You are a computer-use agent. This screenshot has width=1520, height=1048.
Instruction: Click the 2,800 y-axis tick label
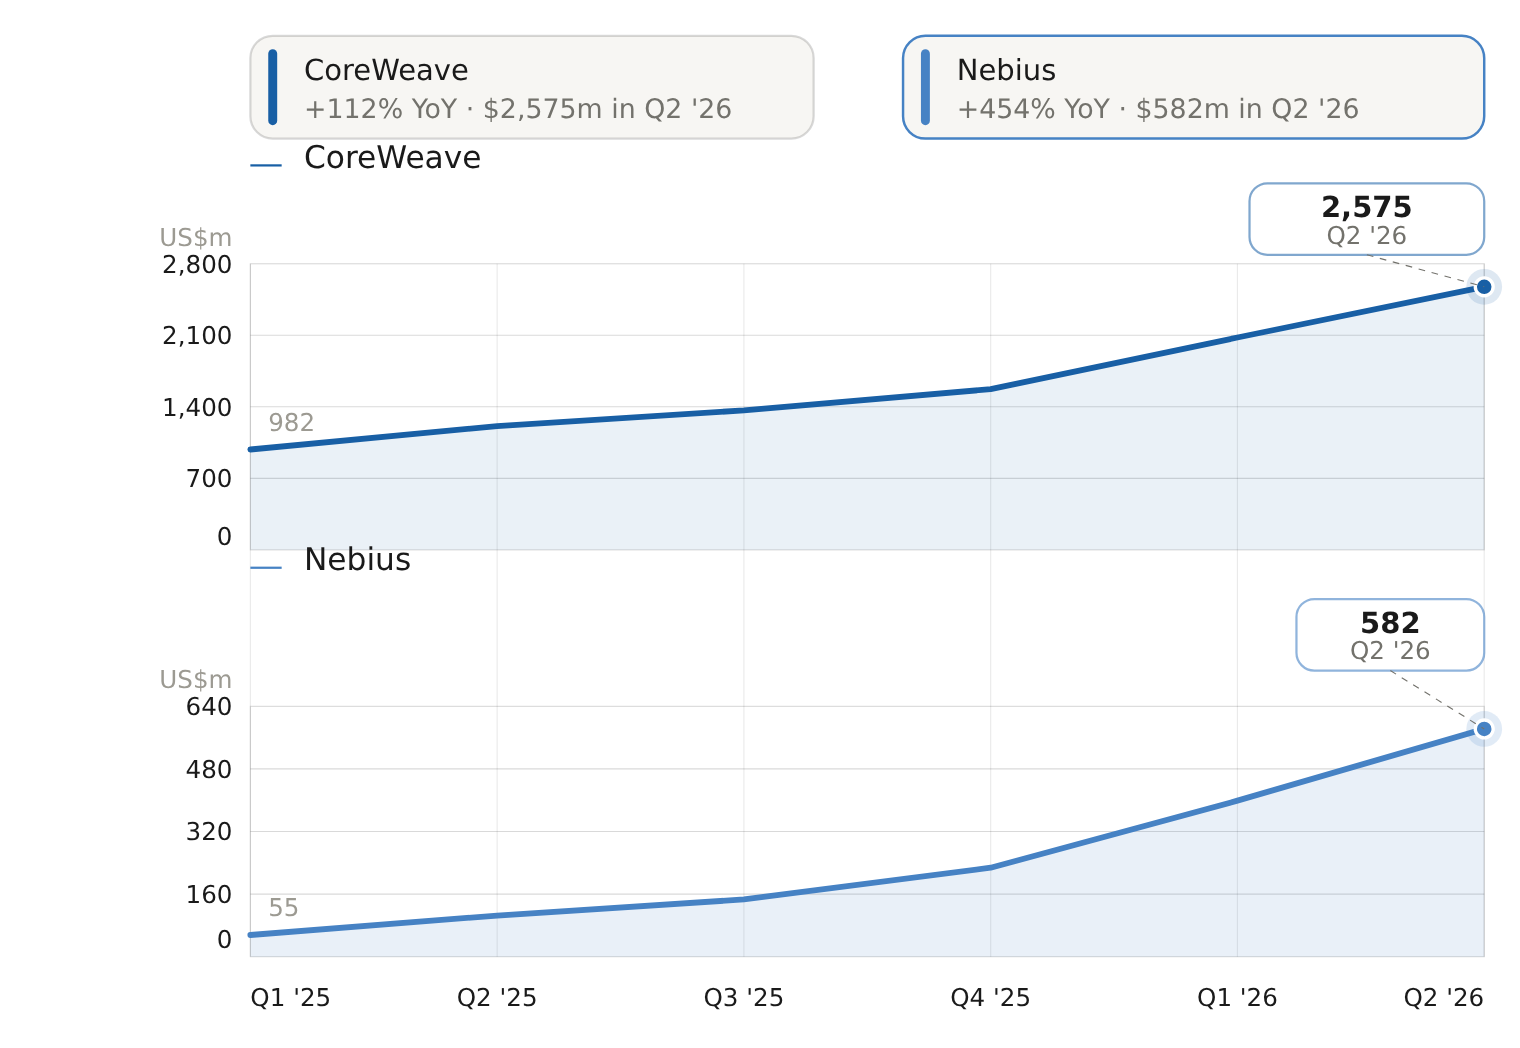[x=197, y=265]
